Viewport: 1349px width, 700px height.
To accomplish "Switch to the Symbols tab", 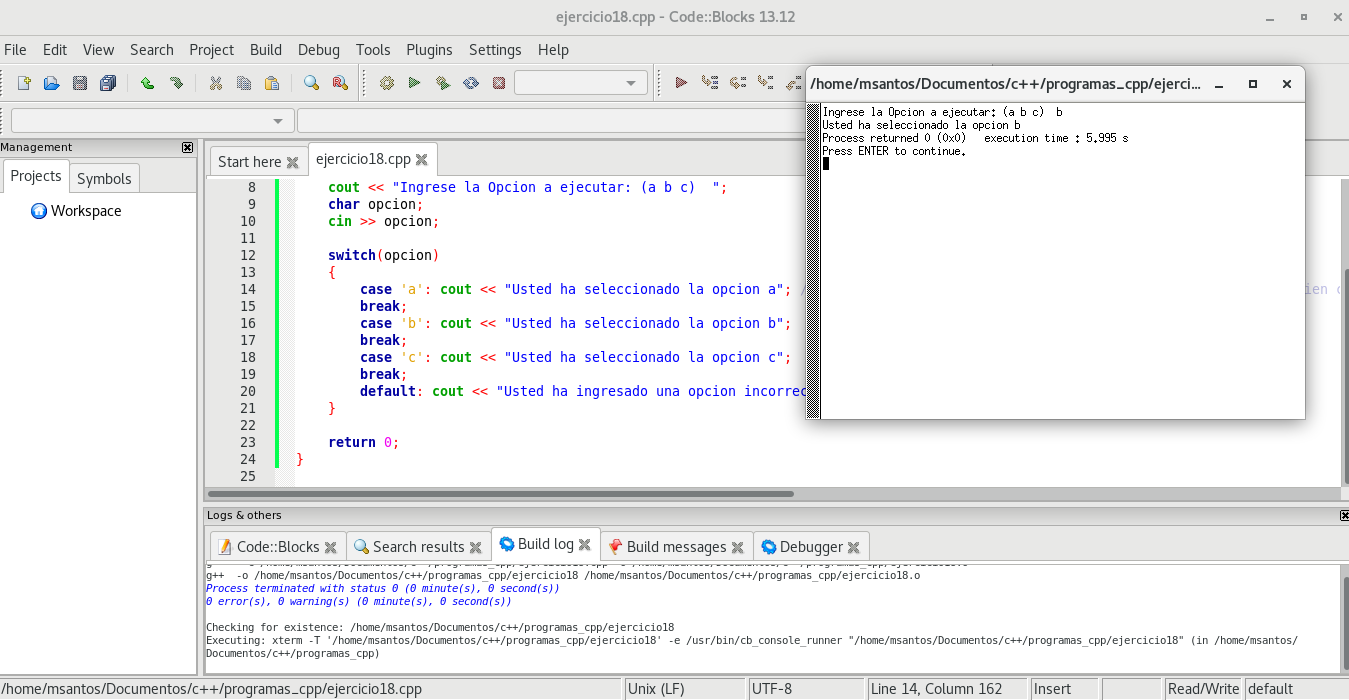I will pos(104,178).
